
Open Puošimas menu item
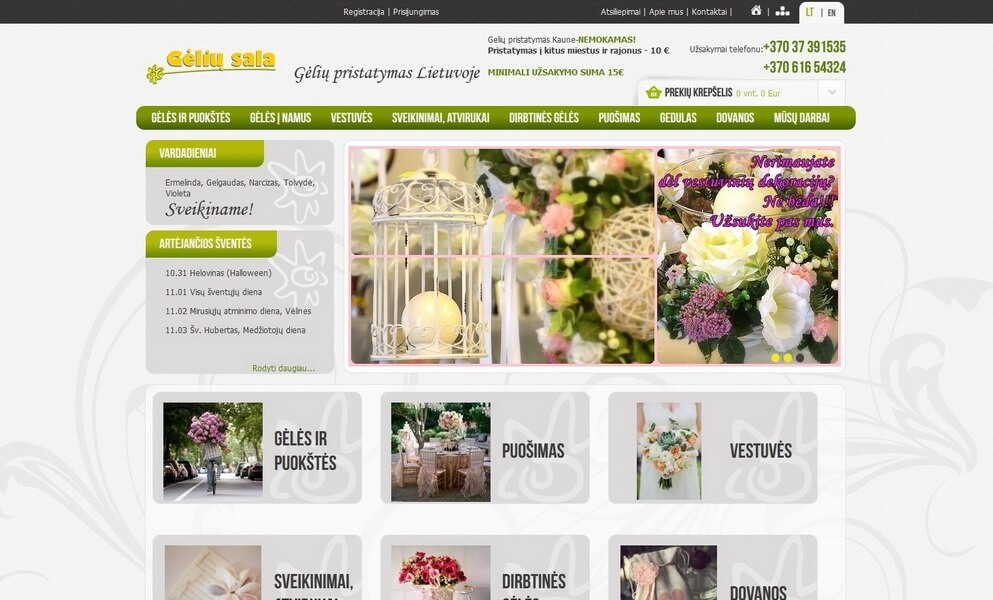[x=619, y=118]
